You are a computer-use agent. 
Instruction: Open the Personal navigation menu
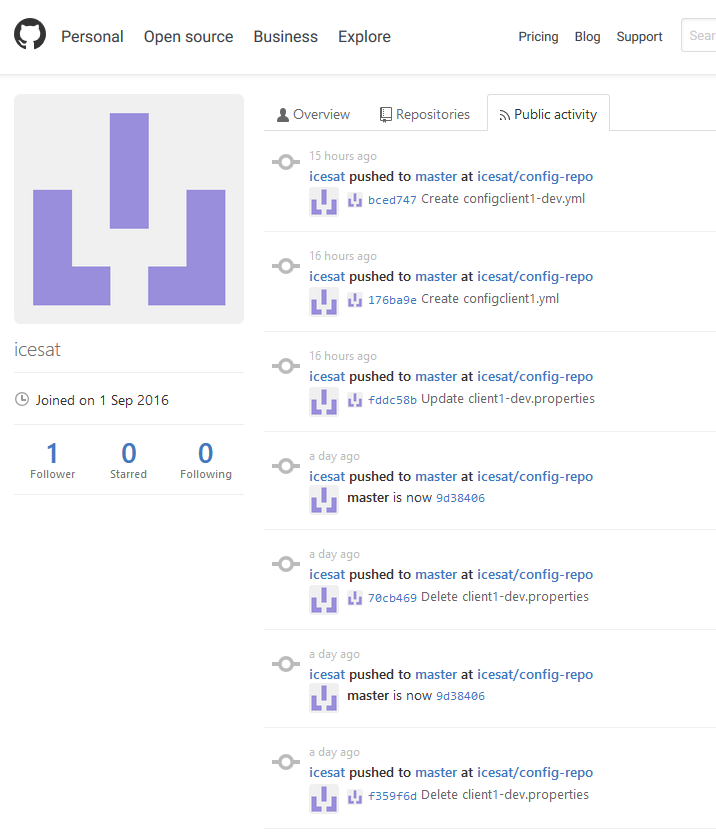click(92, 36)
